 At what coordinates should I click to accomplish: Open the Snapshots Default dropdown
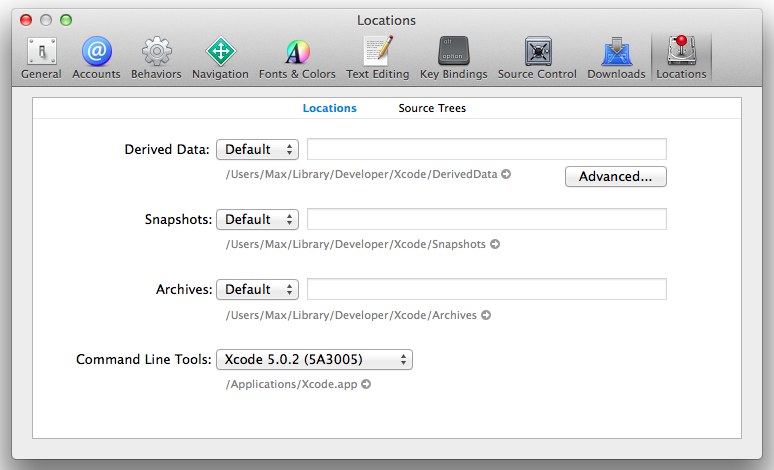257,220
